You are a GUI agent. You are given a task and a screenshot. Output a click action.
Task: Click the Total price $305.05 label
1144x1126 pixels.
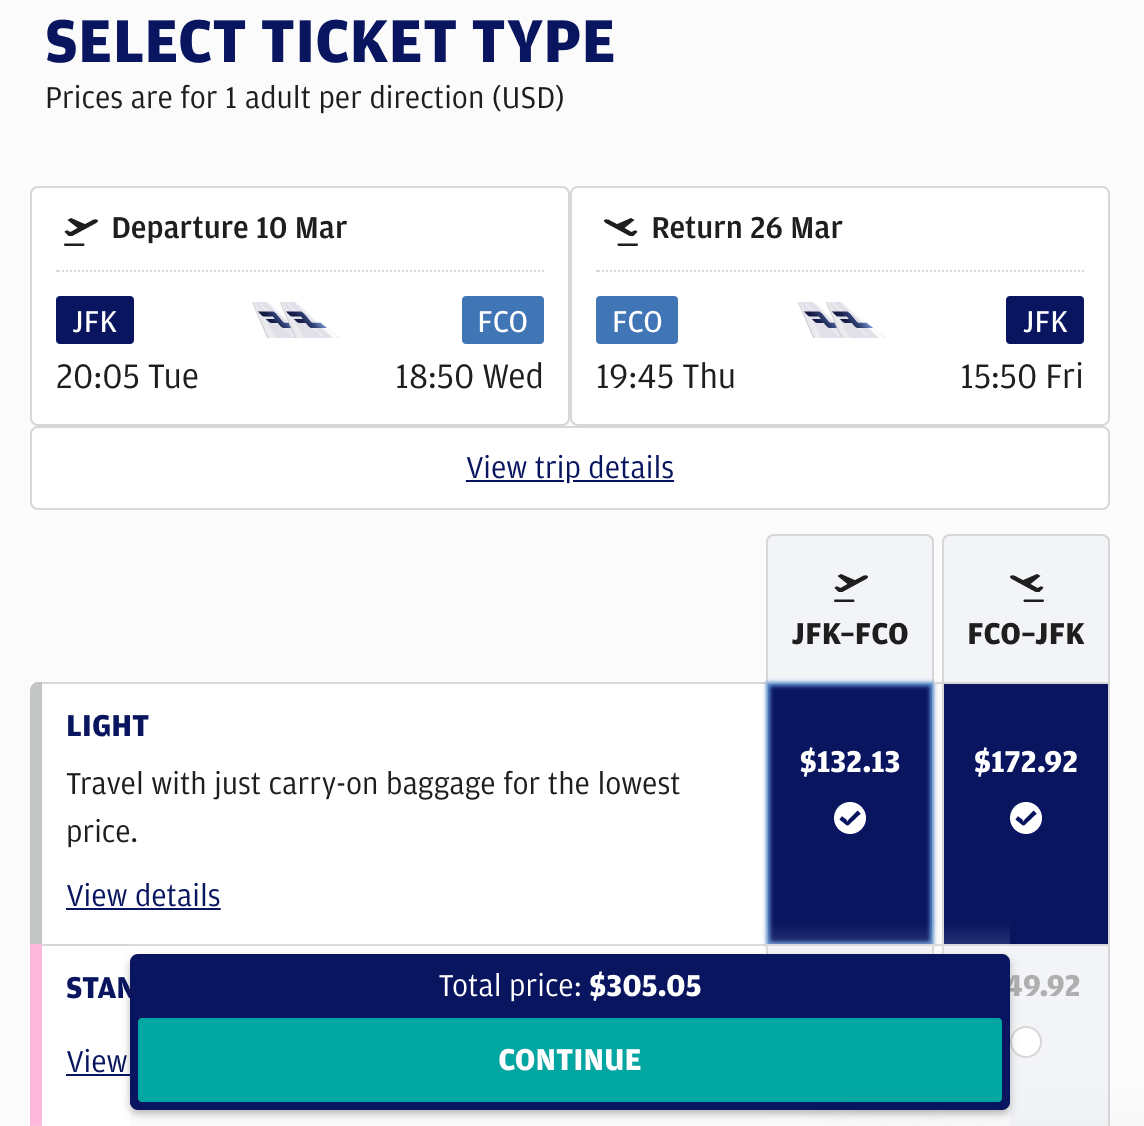pos(570,986)
